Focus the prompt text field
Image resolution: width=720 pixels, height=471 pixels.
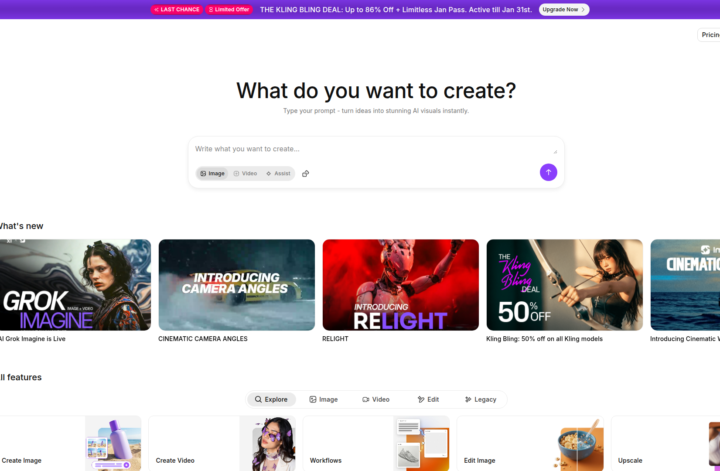(x=376, y=149)
